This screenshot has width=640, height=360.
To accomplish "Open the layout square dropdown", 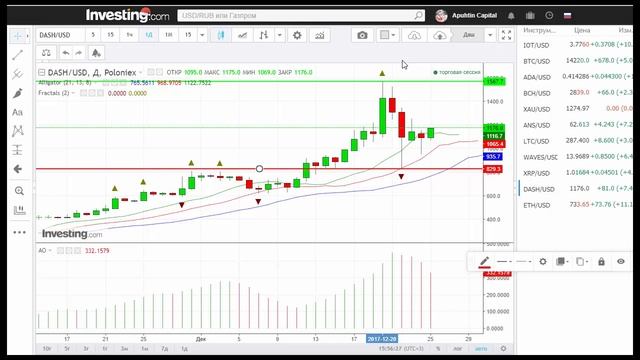I will coord(387,35).
